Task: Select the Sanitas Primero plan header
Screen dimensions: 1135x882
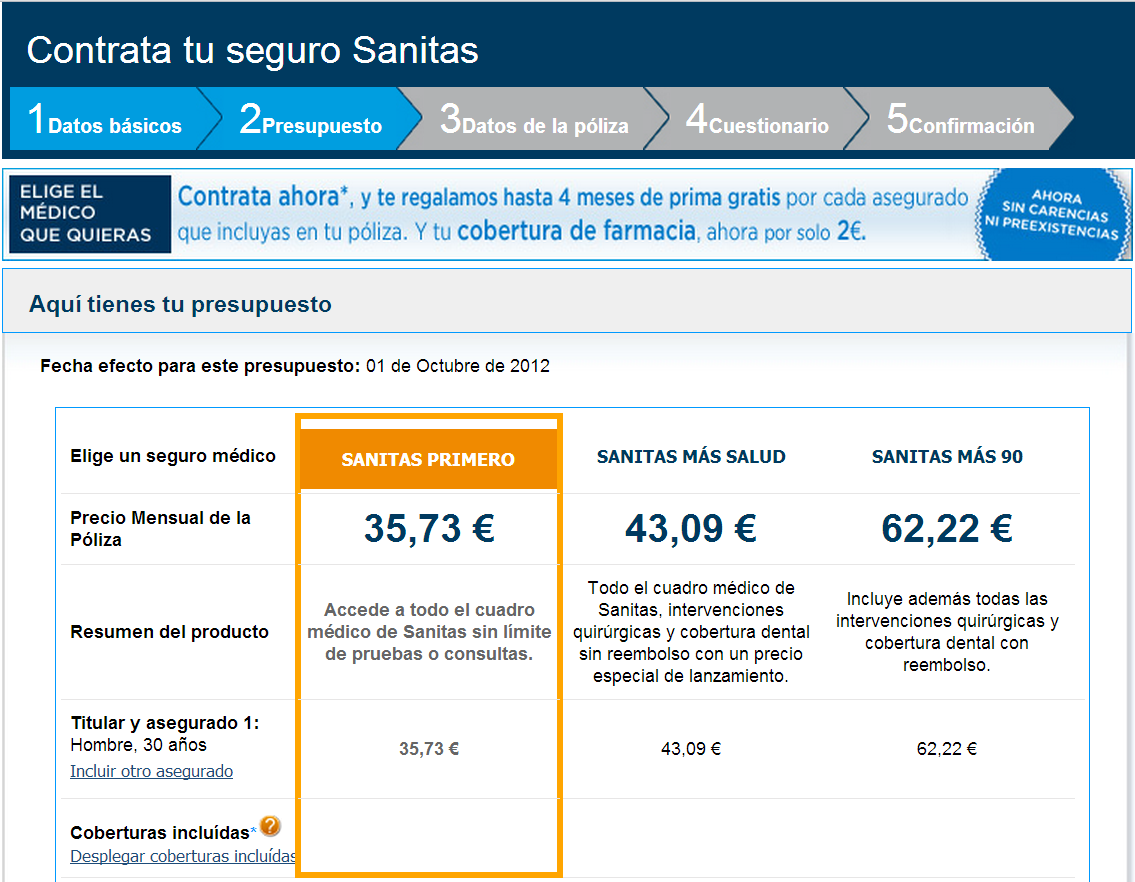Action: pyautogui.click(x=428, y=460)
